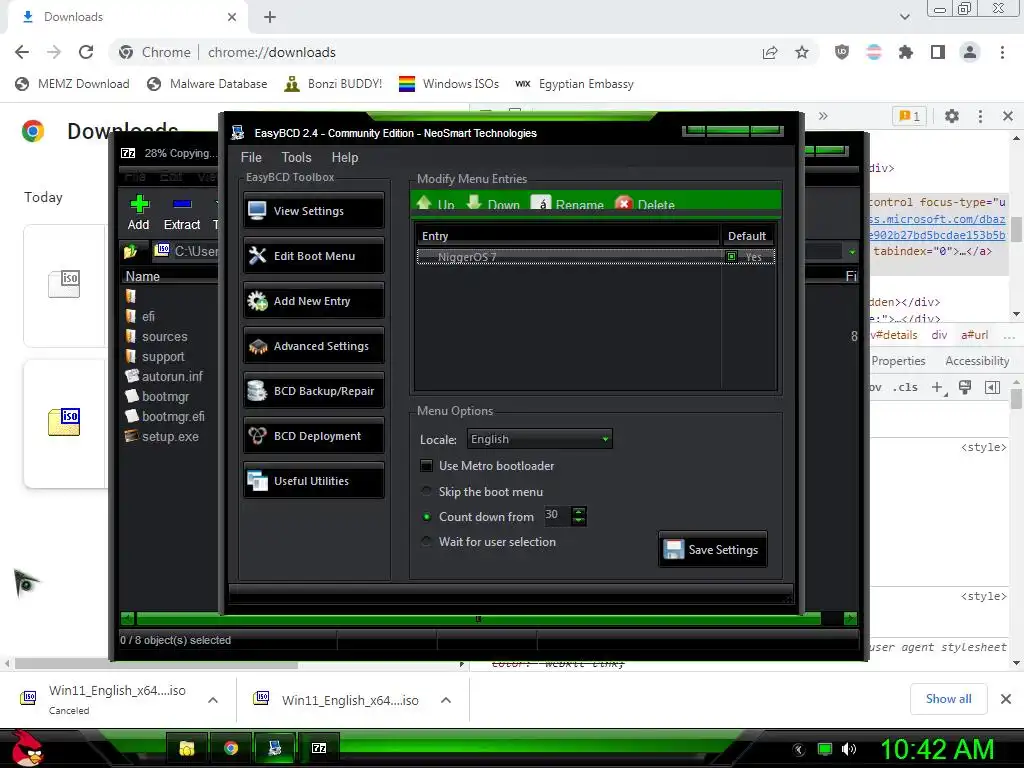1024x768 pixels.
Task: Open the Locale dropdown set to English
Action: click(x=539, y=439)
